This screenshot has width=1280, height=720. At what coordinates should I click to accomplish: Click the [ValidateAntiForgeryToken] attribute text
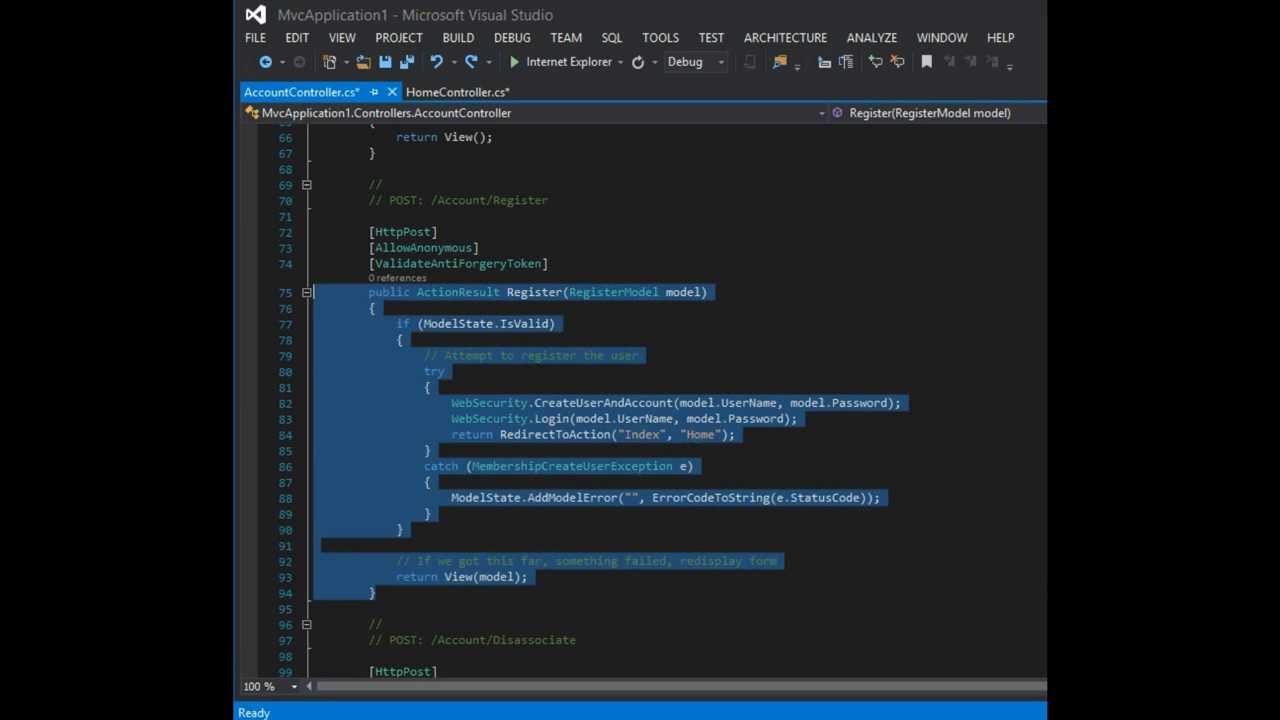point(458,264)
